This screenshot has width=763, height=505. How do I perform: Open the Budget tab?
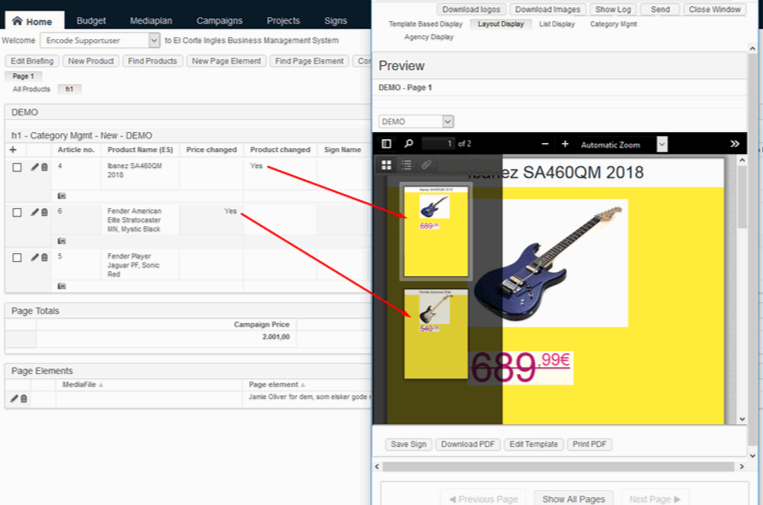pos(91,20)
